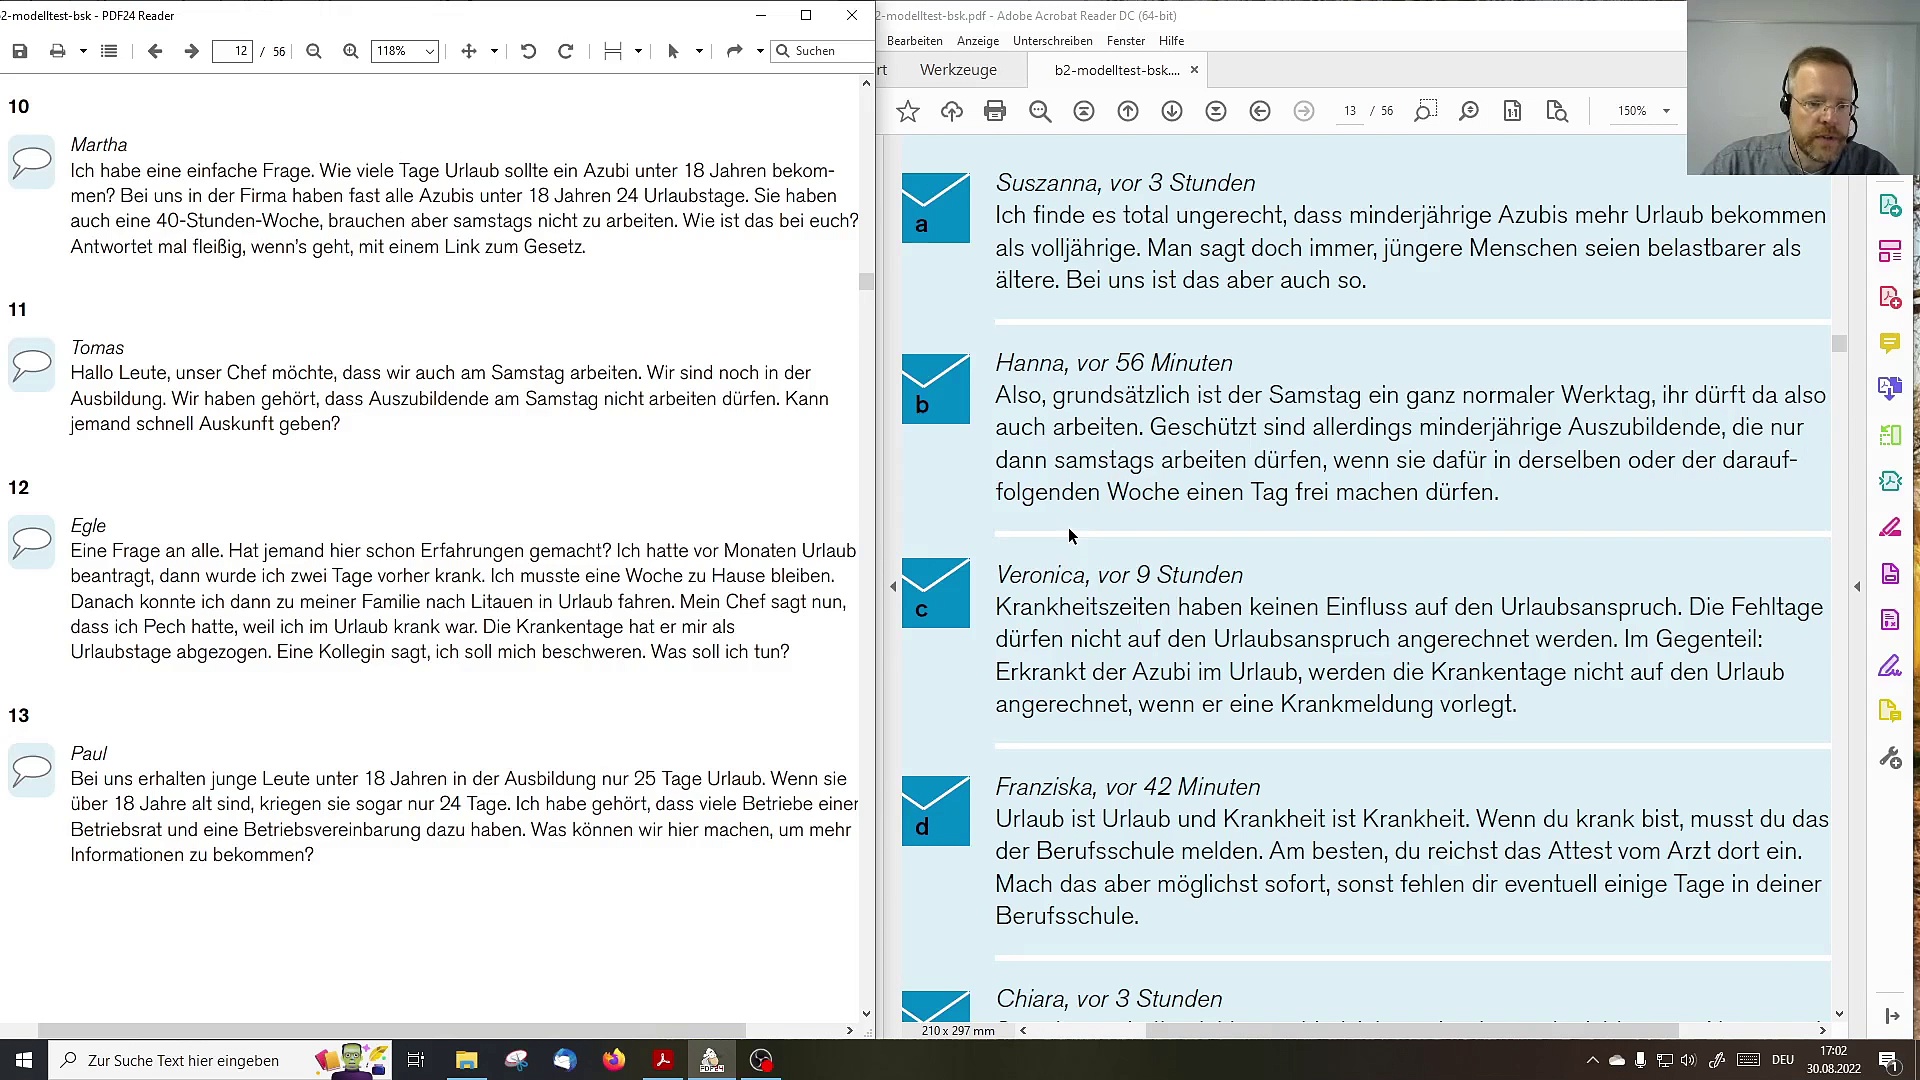Add bookmark star in Acrobat toolbar

908,111
